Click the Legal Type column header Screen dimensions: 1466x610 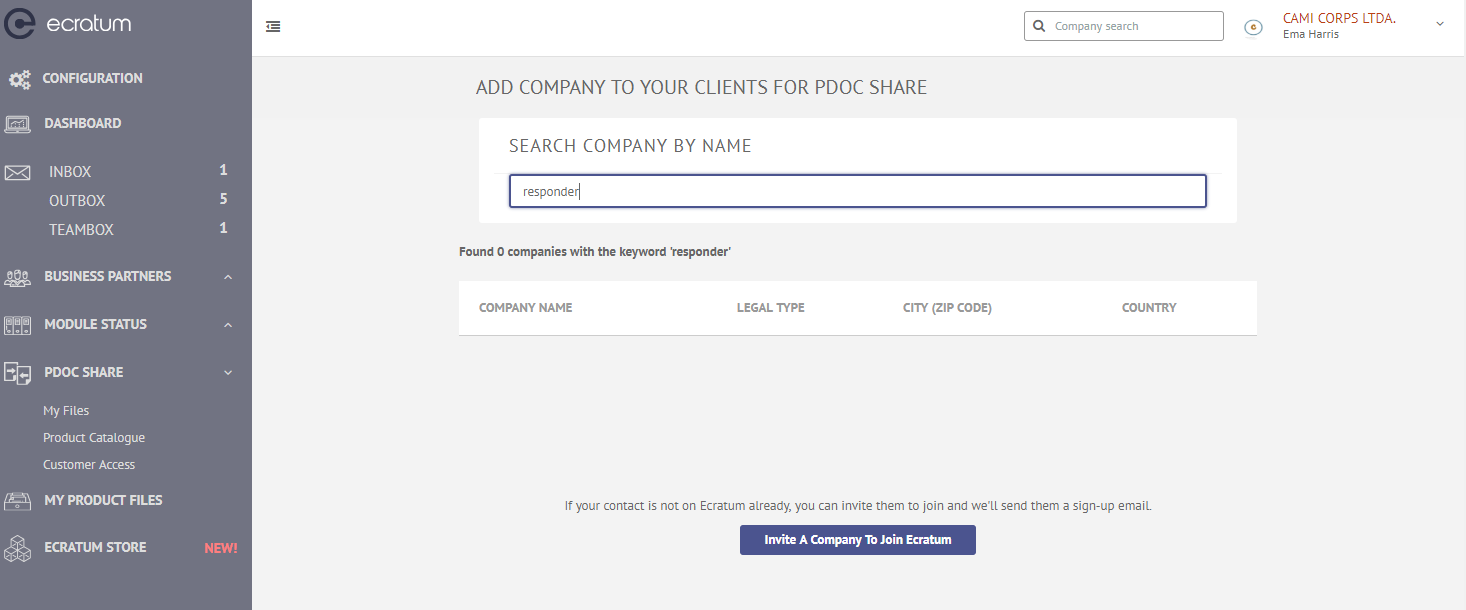771,308
